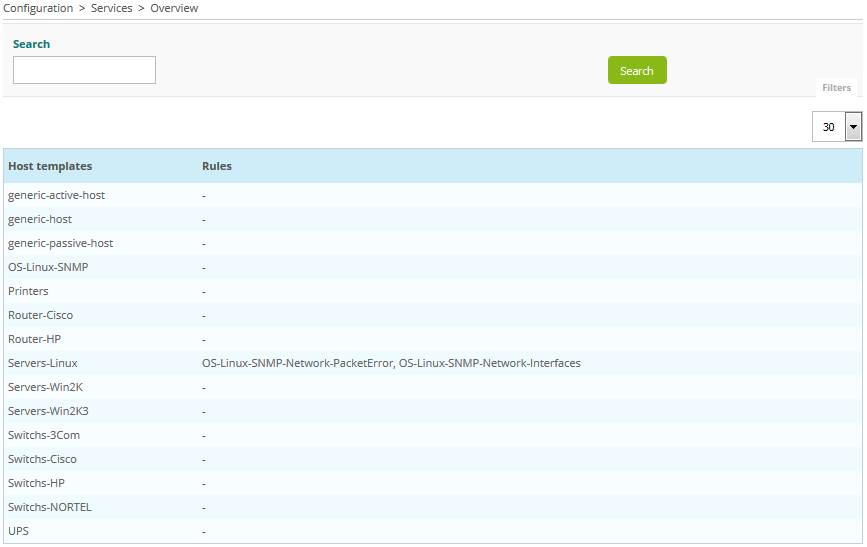Click the OS-Linux-SNMP host template
Screen dimensions: 867x547
coord(48,267)
